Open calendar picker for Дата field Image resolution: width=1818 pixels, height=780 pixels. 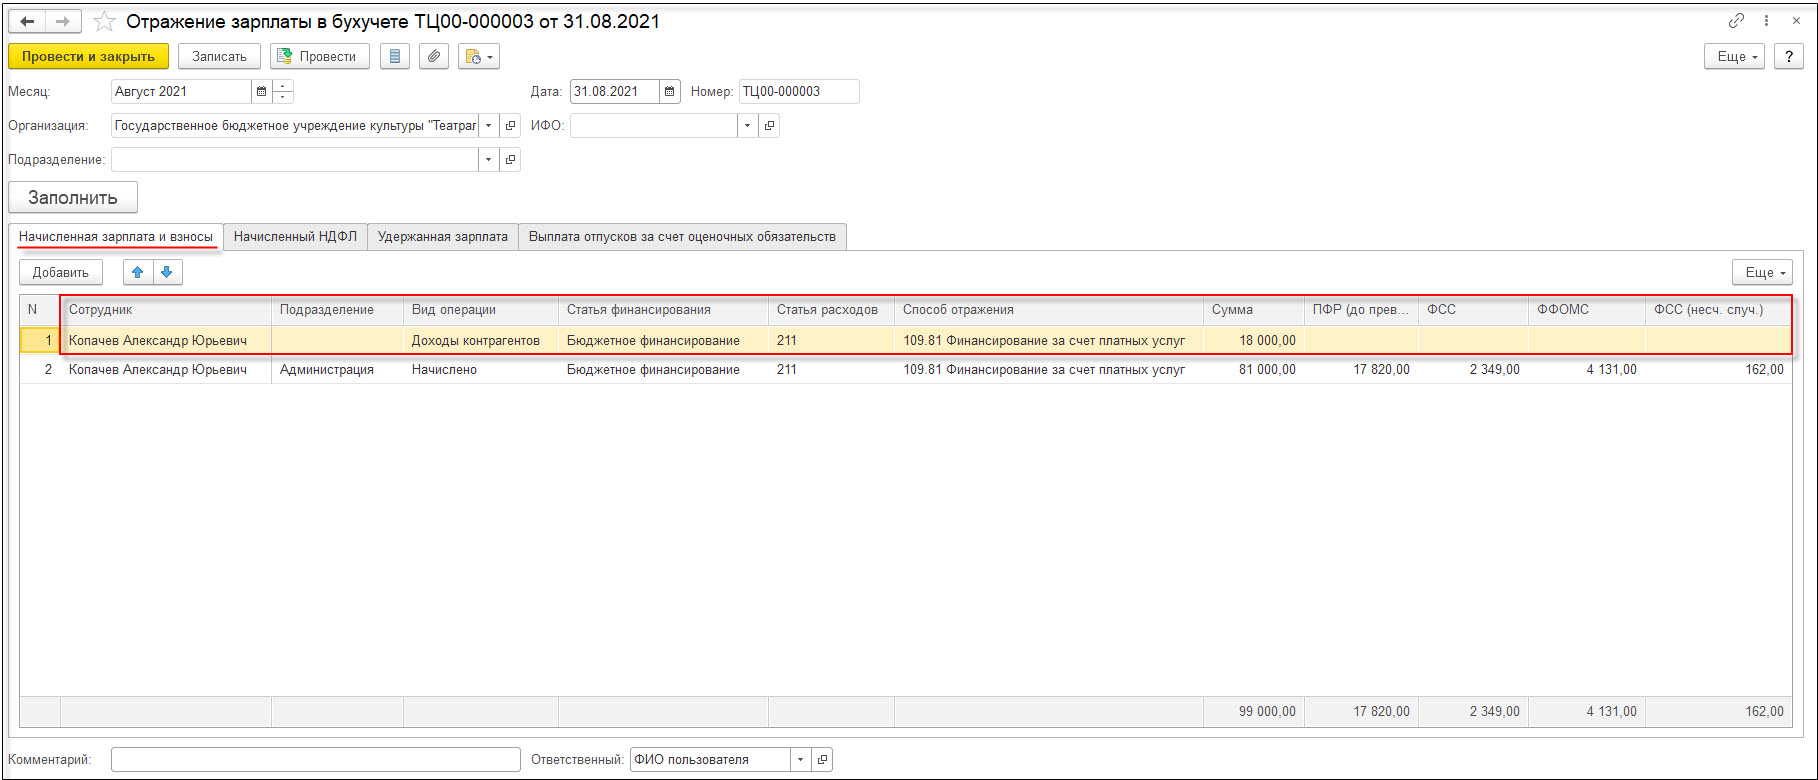pyautogui.click(x=670, y=91)
